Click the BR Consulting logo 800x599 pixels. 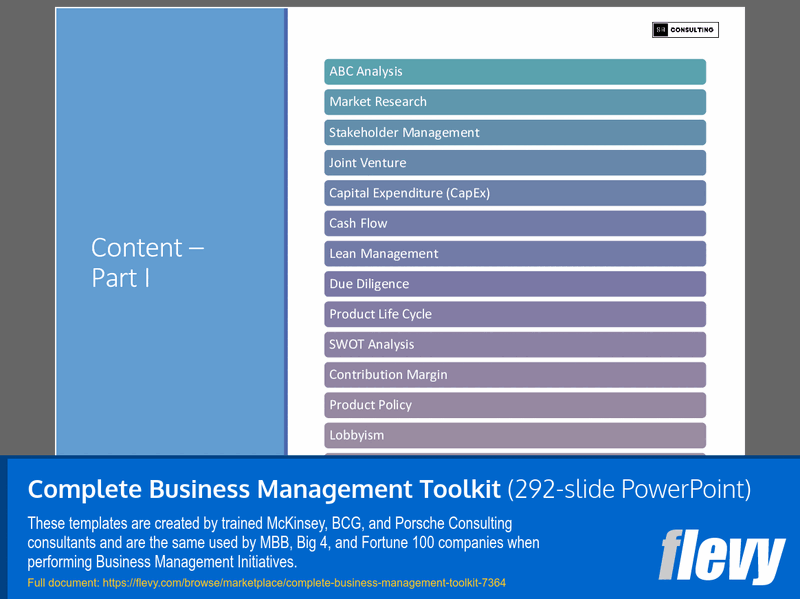click(686, 29)
